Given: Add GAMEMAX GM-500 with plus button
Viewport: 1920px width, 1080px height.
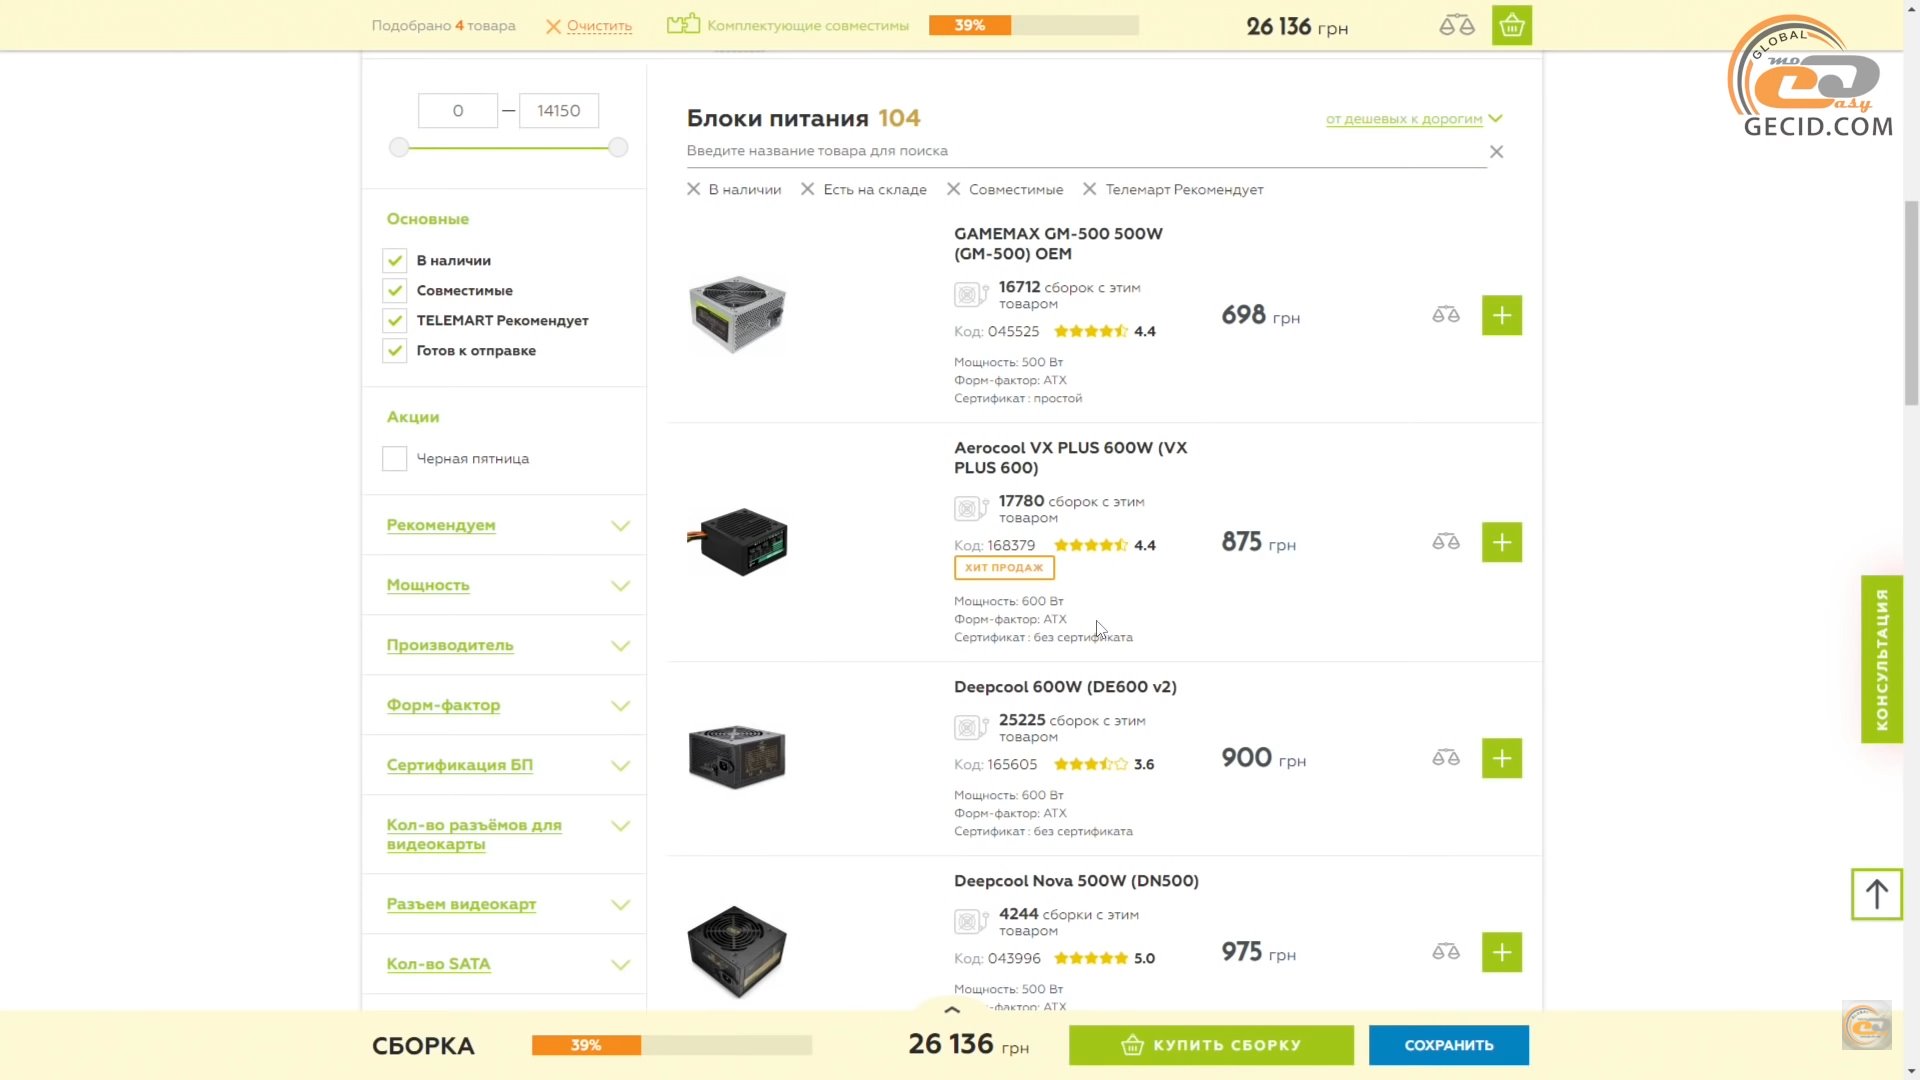Looking at the screenshot, I should pos(1501,315).
